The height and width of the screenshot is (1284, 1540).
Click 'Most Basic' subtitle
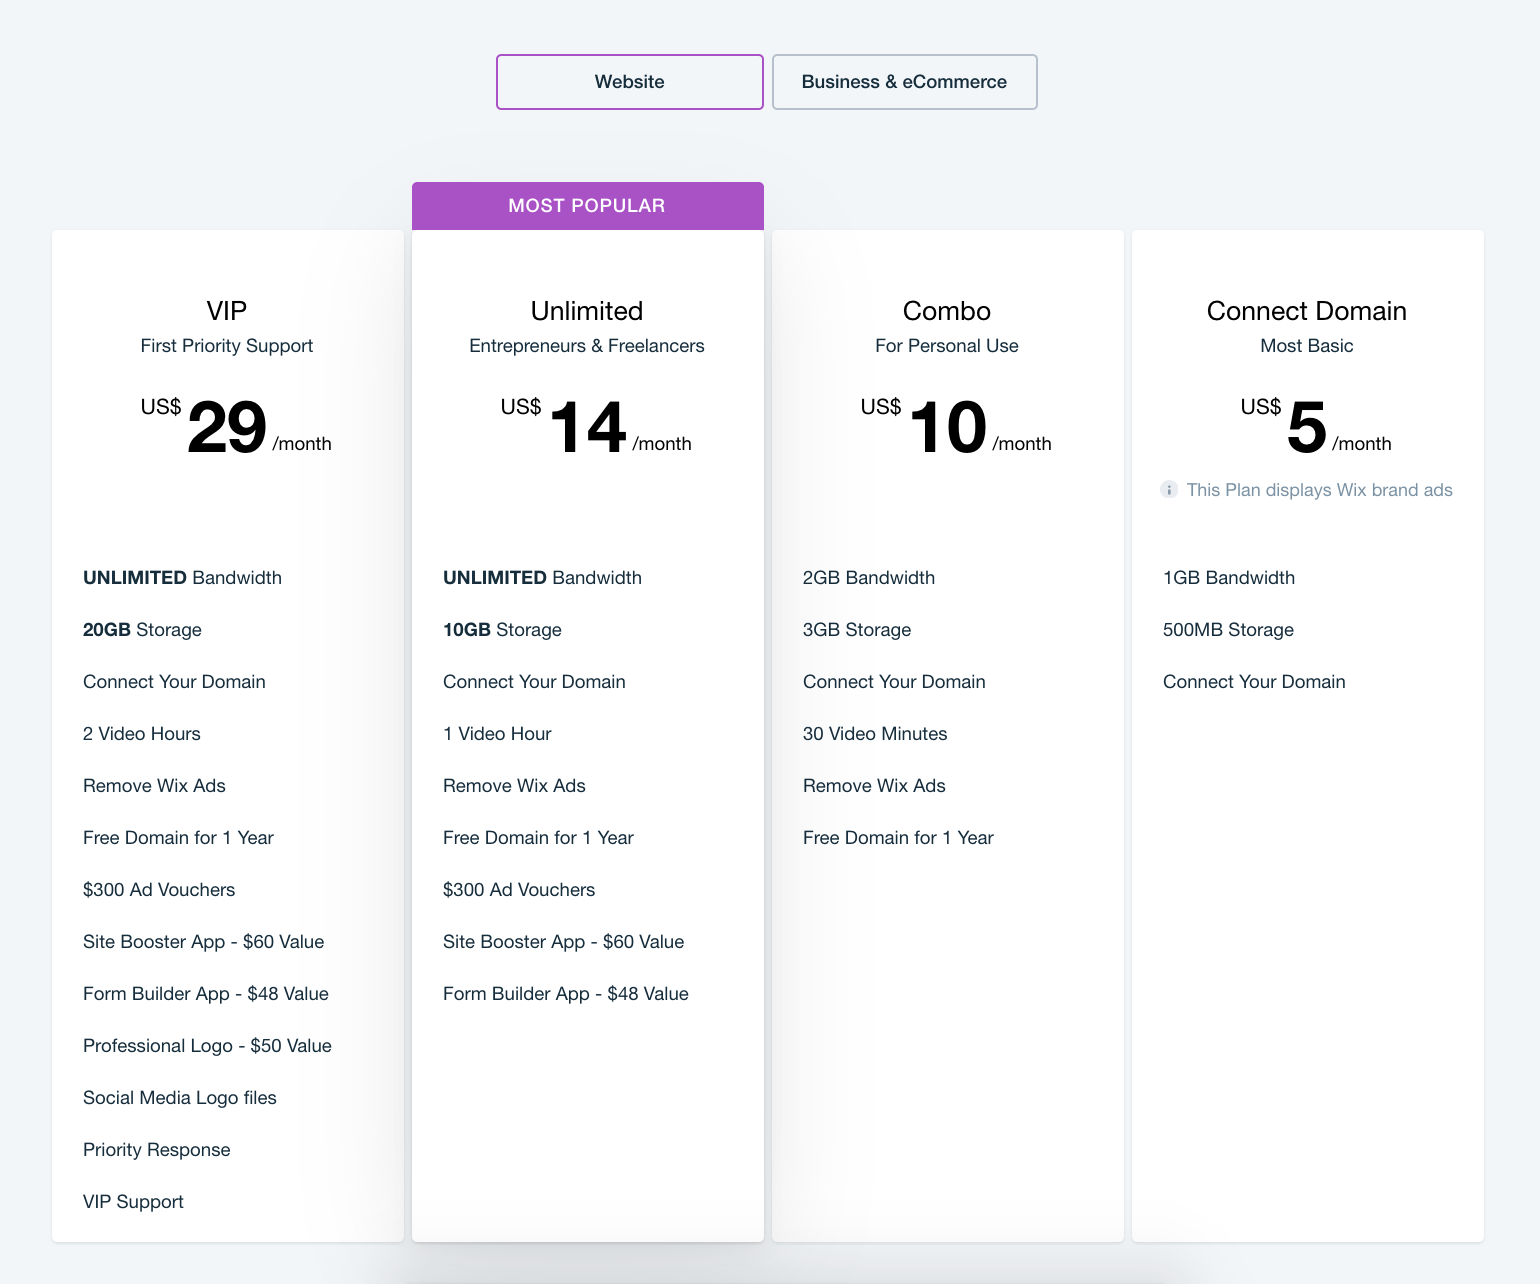(x=1307, y=346)
